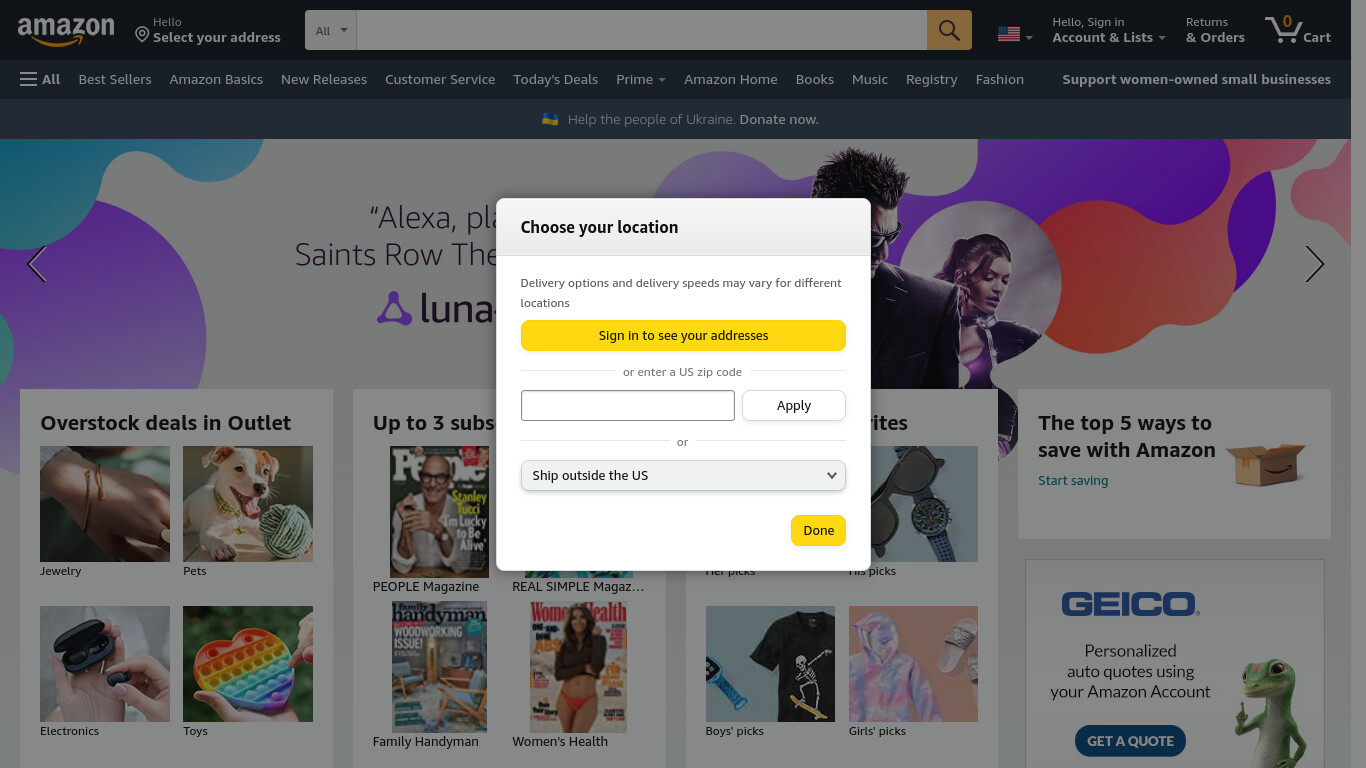Open the shopping cart icon
This screenshot has width=1366, height=768.
pos(1297,30)
